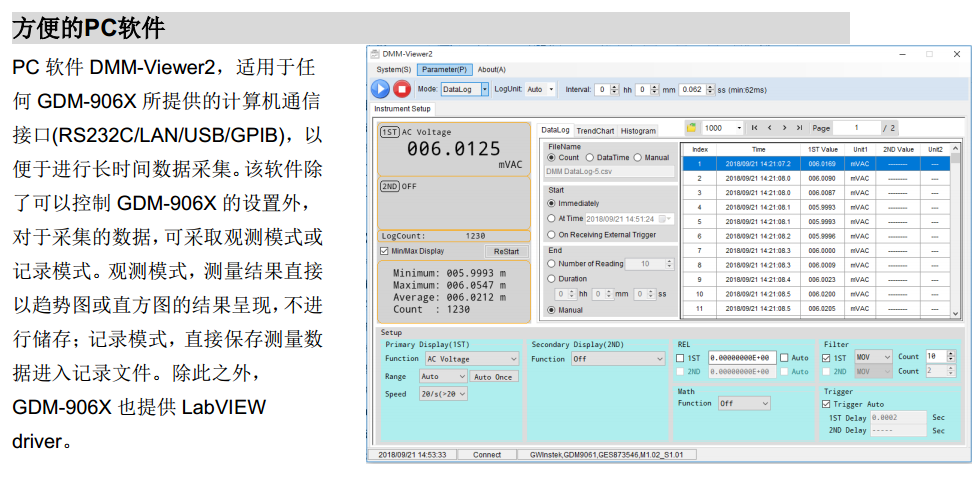Open the Speed 20/s dropdown
Screen dimensions: 980x493
(443, 394)
